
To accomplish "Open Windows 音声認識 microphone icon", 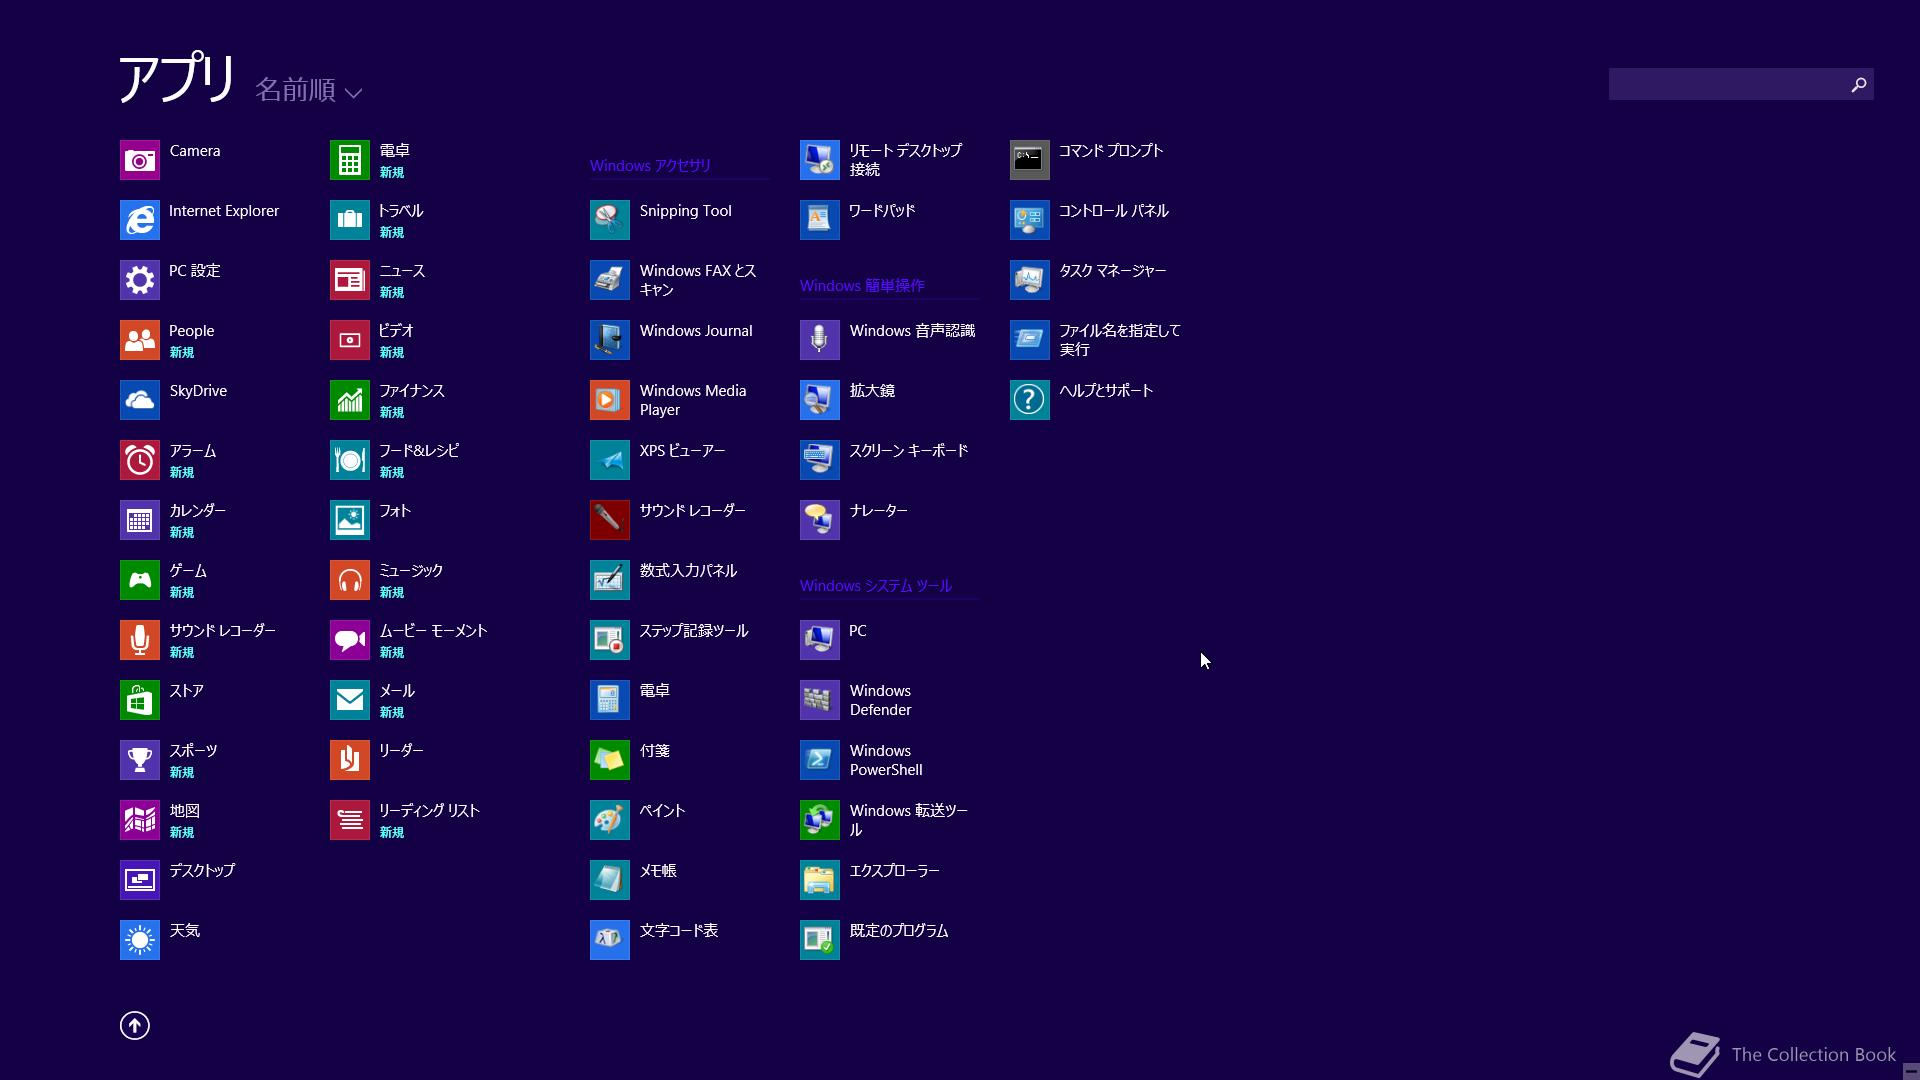I will (820, 340).
